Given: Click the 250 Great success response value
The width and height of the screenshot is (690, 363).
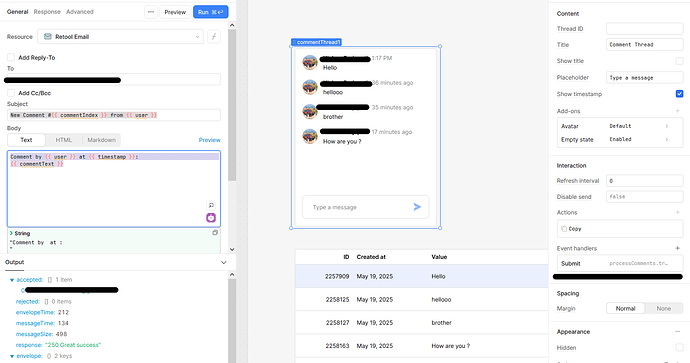Looking at the screenshot, I should (x=73, y=345).
